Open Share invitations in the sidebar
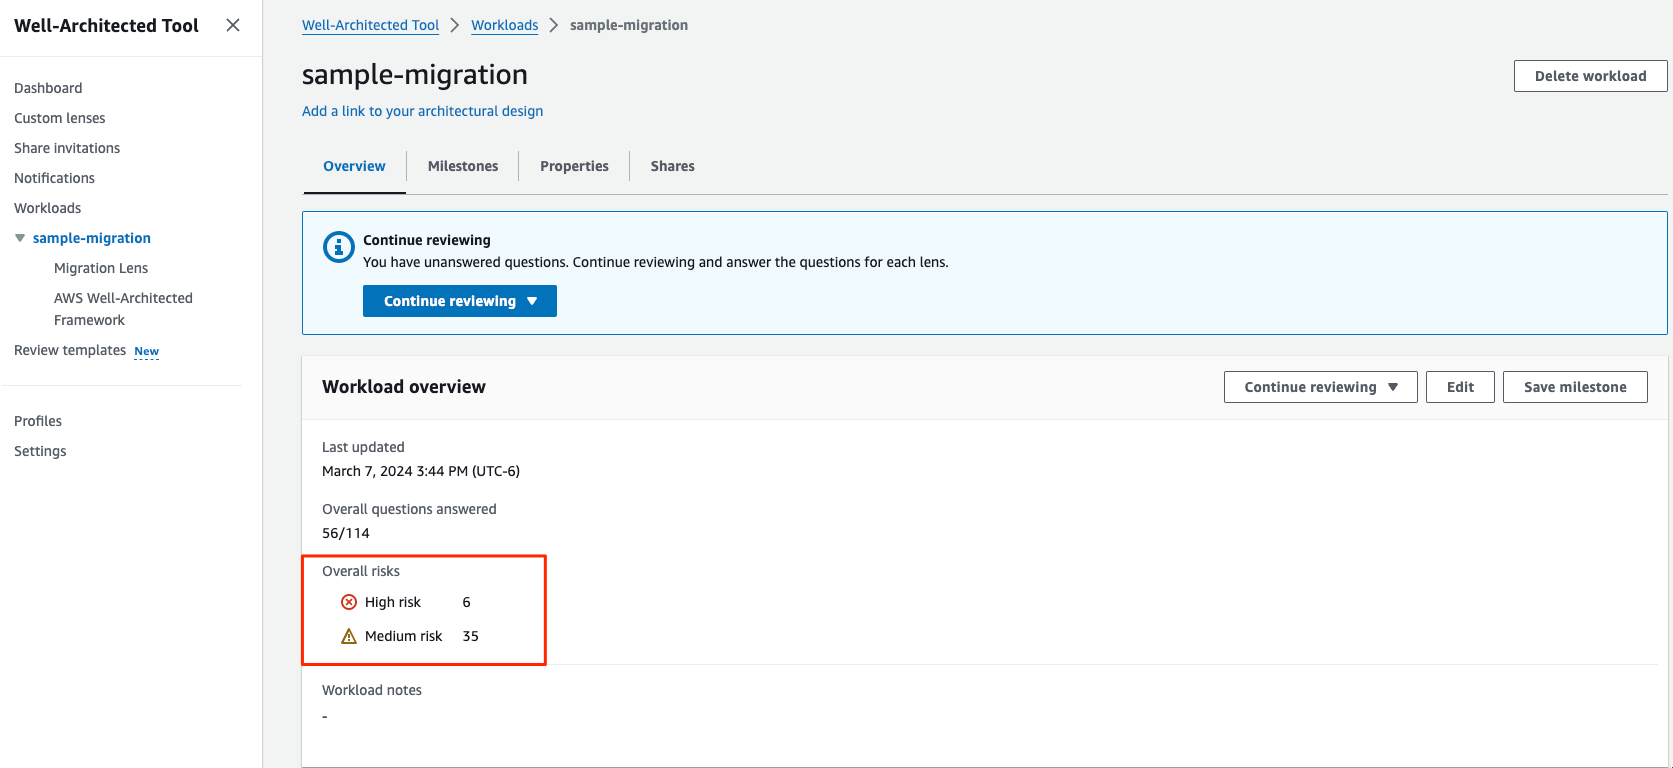The height and width of the screenshot is (768, 1673). point(67,148)
